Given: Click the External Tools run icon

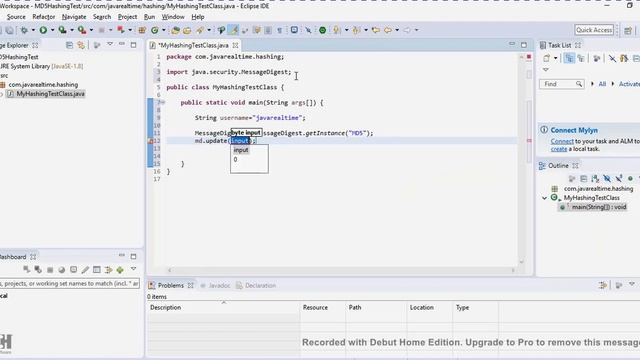Looking at the screenshot, I should [82, 30].
